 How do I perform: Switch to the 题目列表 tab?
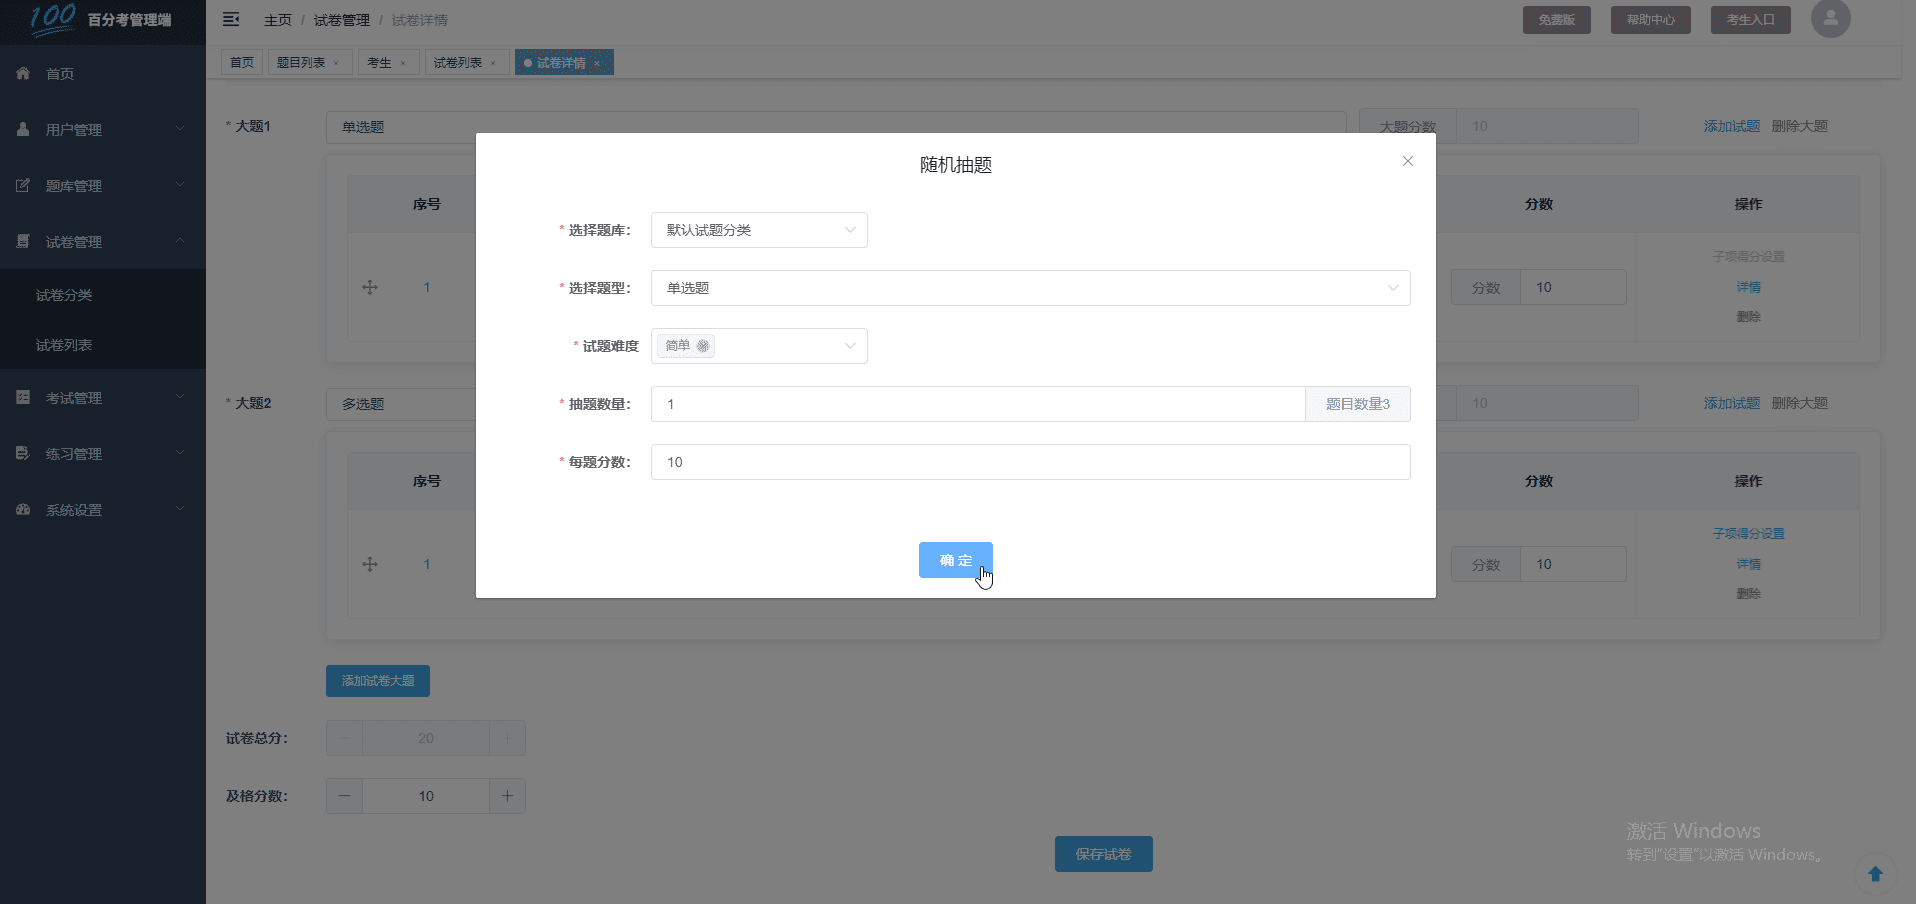point(301,63)
